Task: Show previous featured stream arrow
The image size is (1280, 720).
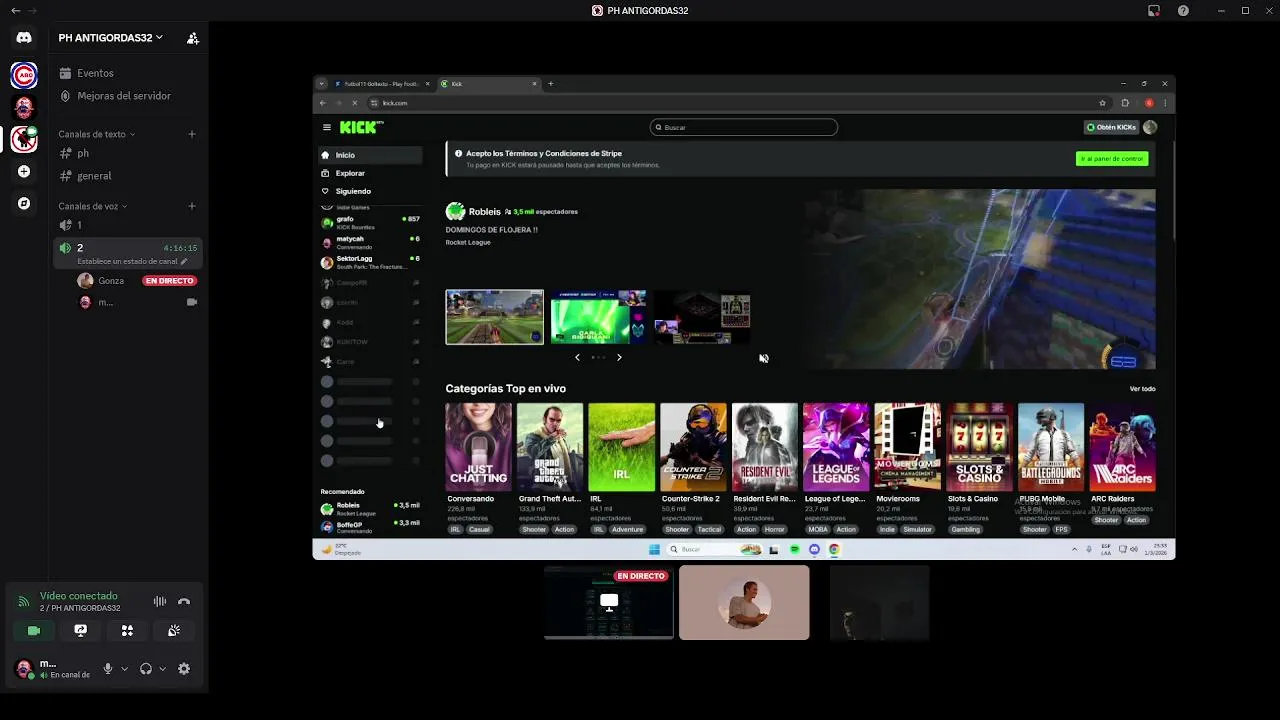Action: pyautogui.click(x=577, y=357)
